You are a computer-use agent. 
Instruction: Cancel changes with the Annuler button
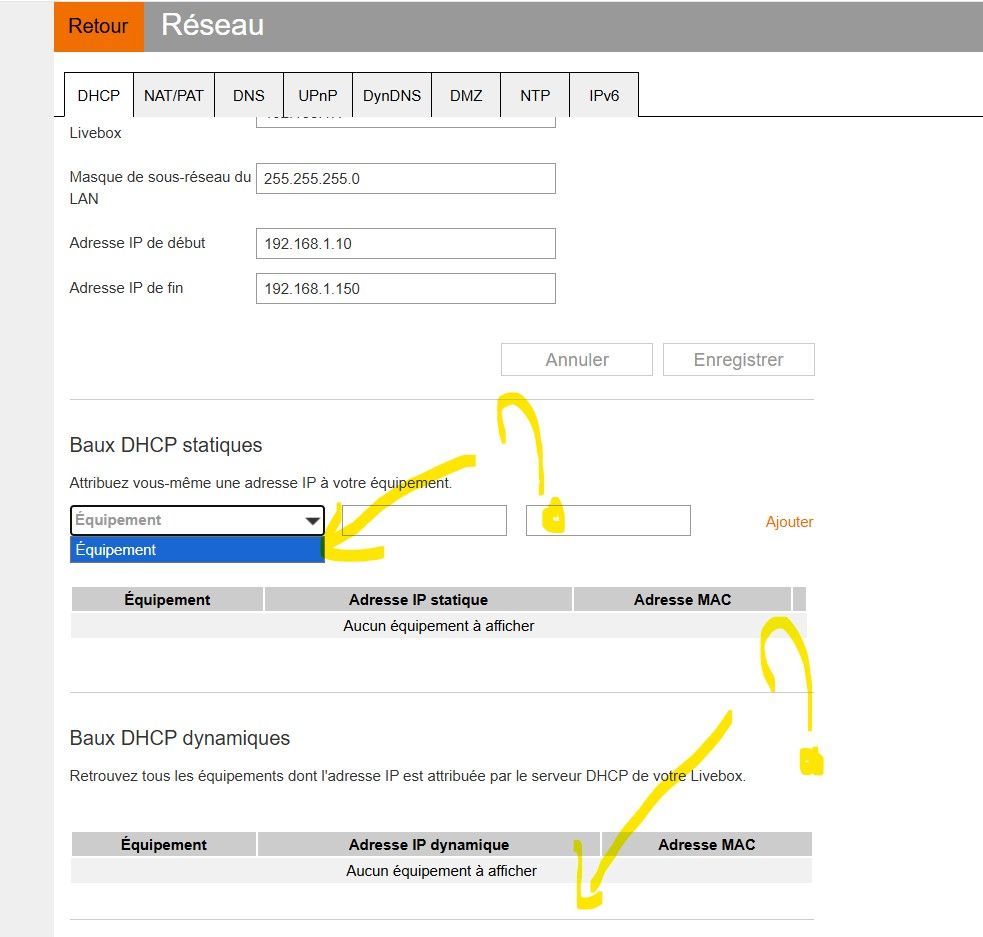(577, 360)
